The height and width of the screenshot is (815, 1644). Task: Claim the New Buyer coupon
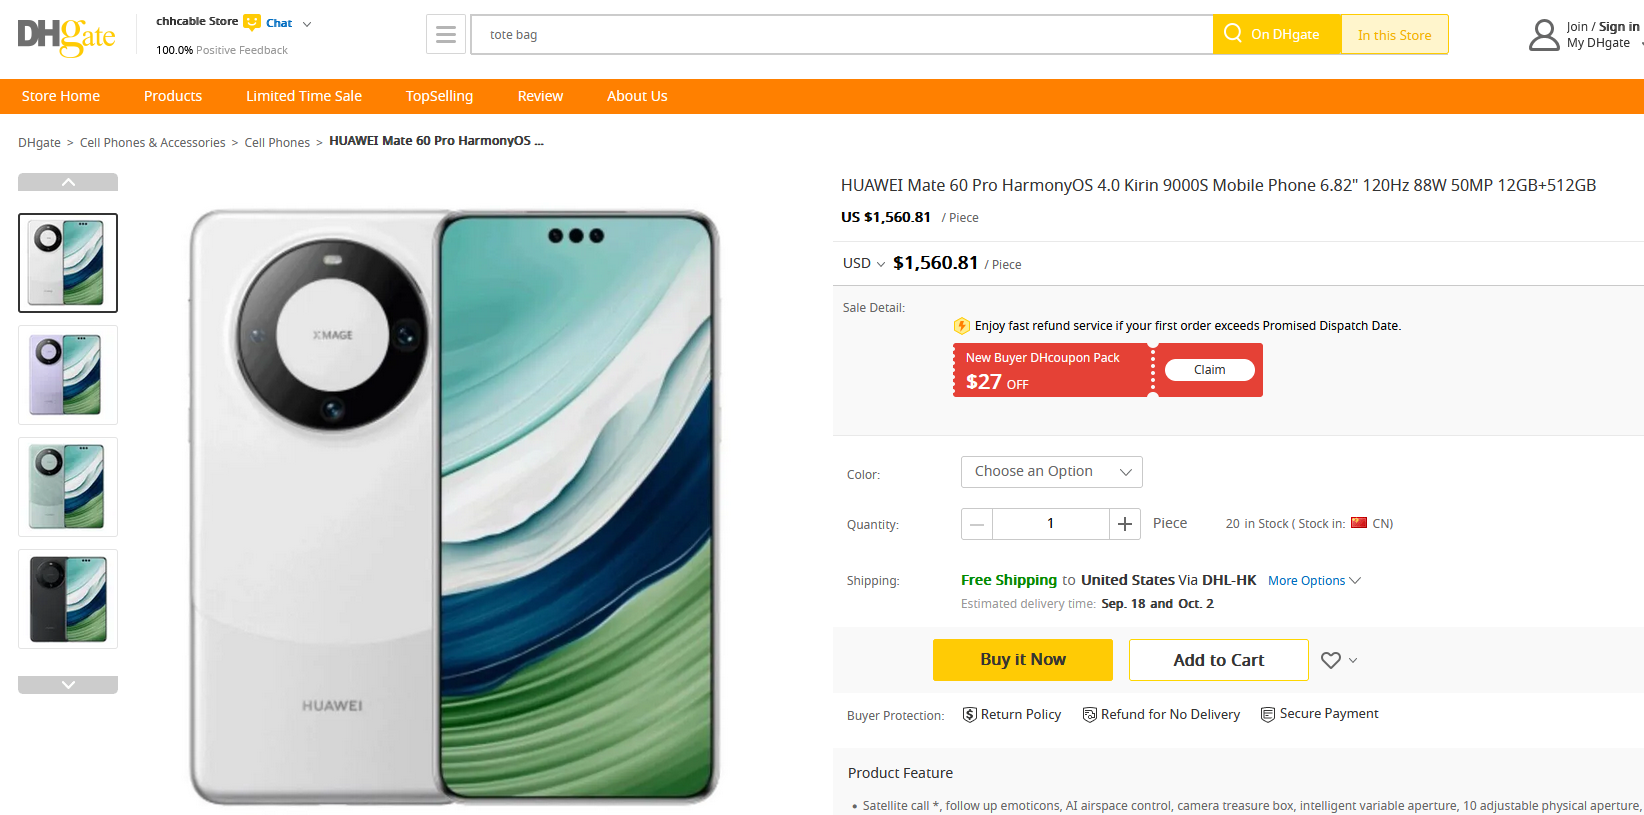(x=1210, y=370)
